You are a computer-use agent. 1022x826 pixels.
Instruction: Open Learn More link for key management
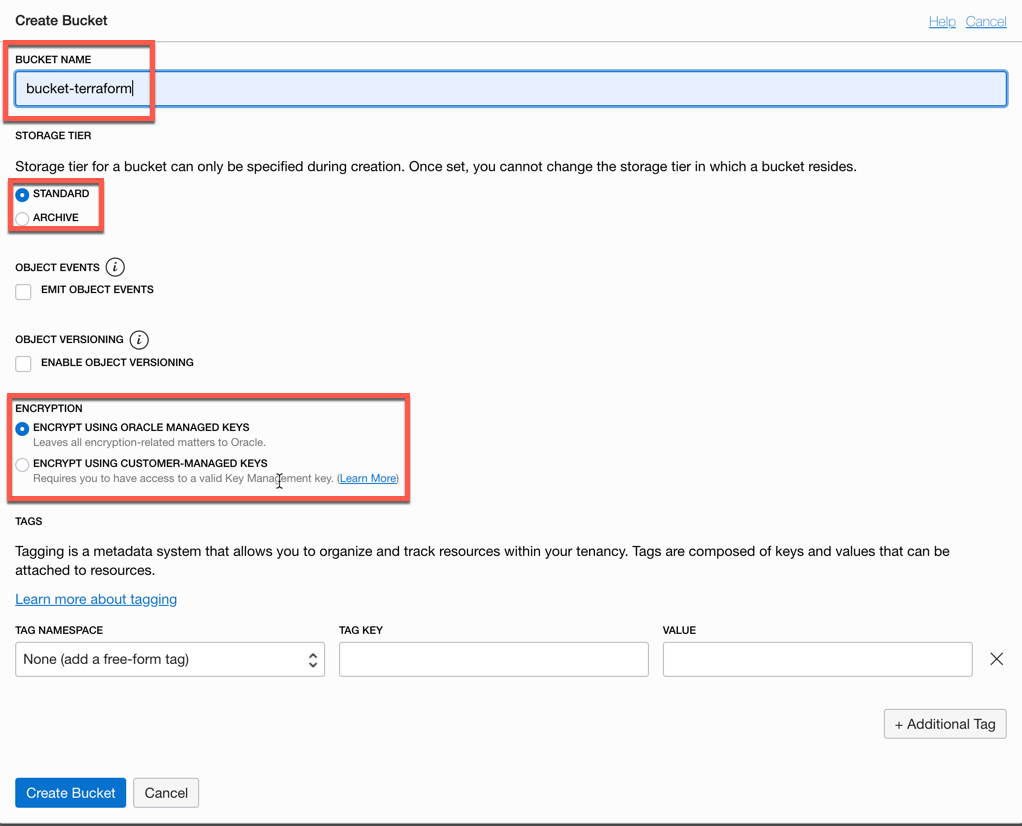coord(367,479)
